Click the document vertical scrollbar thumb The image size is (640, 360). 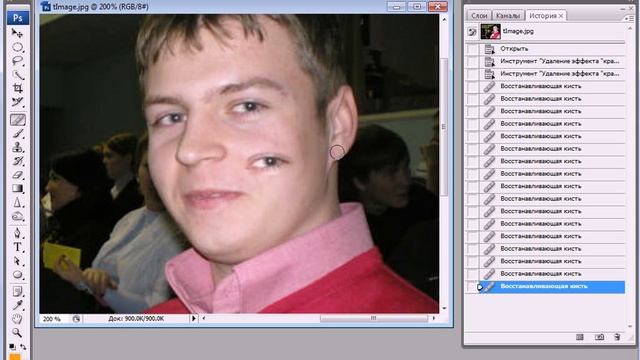pyautogui.click(x=444, y=127)
